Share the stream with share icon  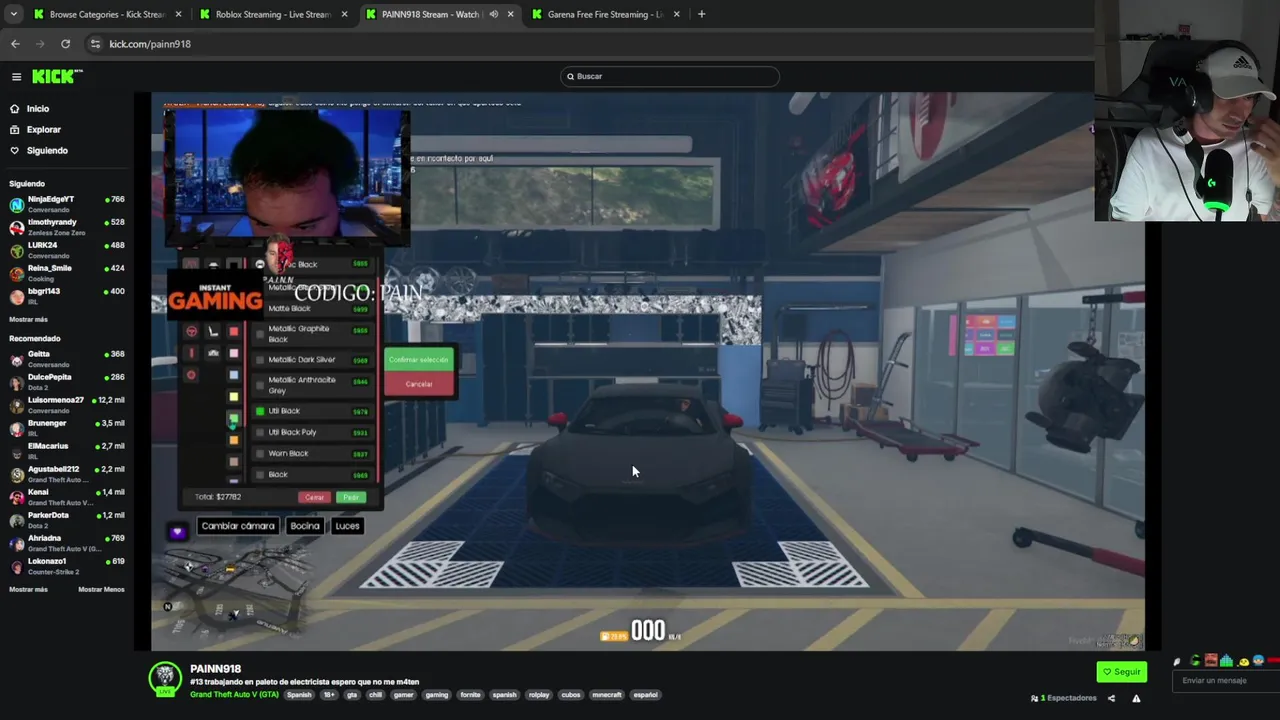(1111, 698)
